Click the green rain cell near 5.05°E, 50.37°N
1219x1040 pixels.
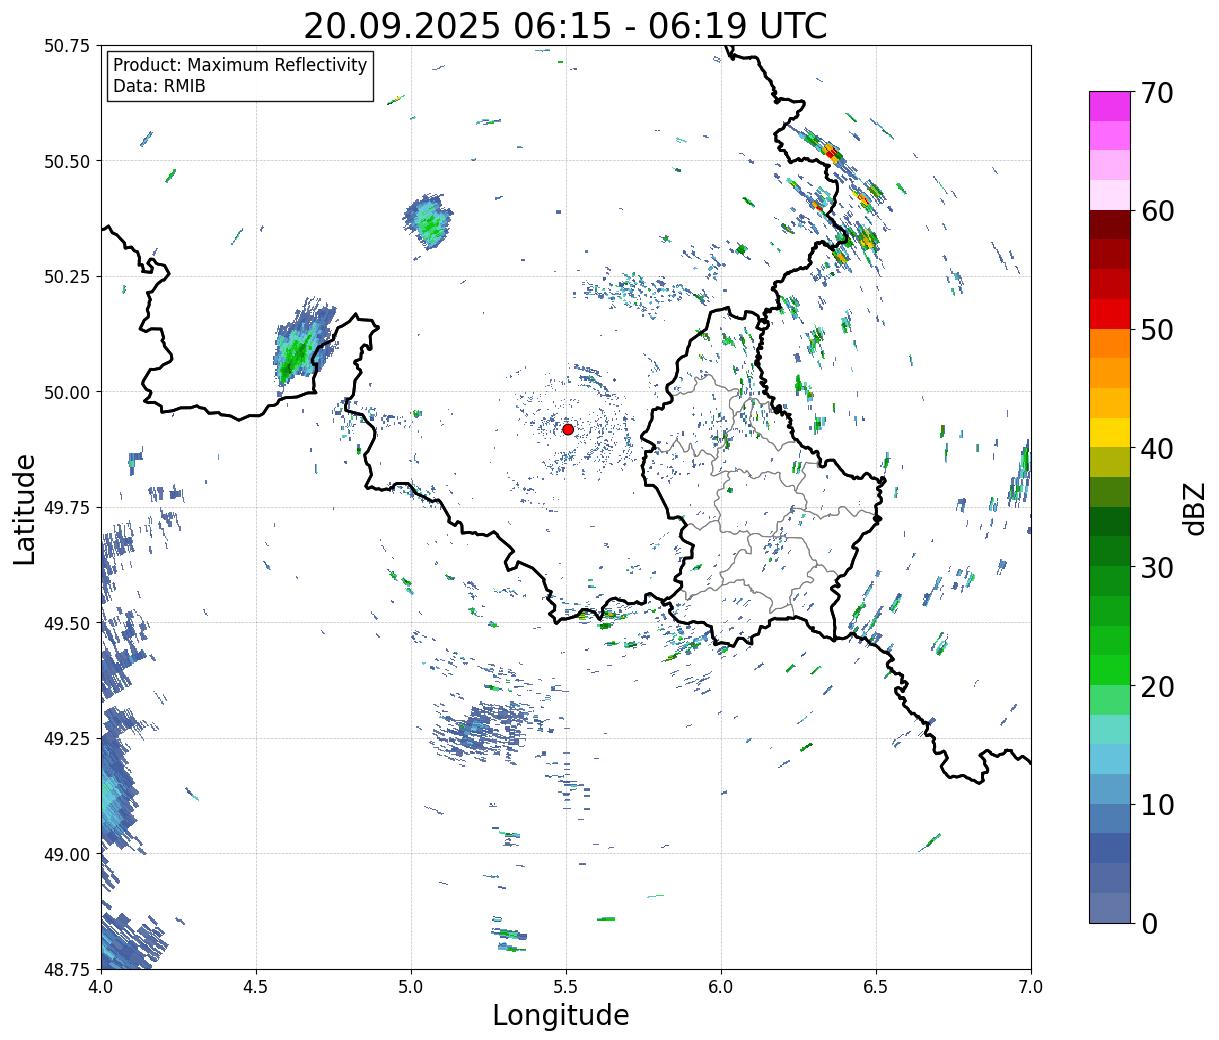[429, 221]
